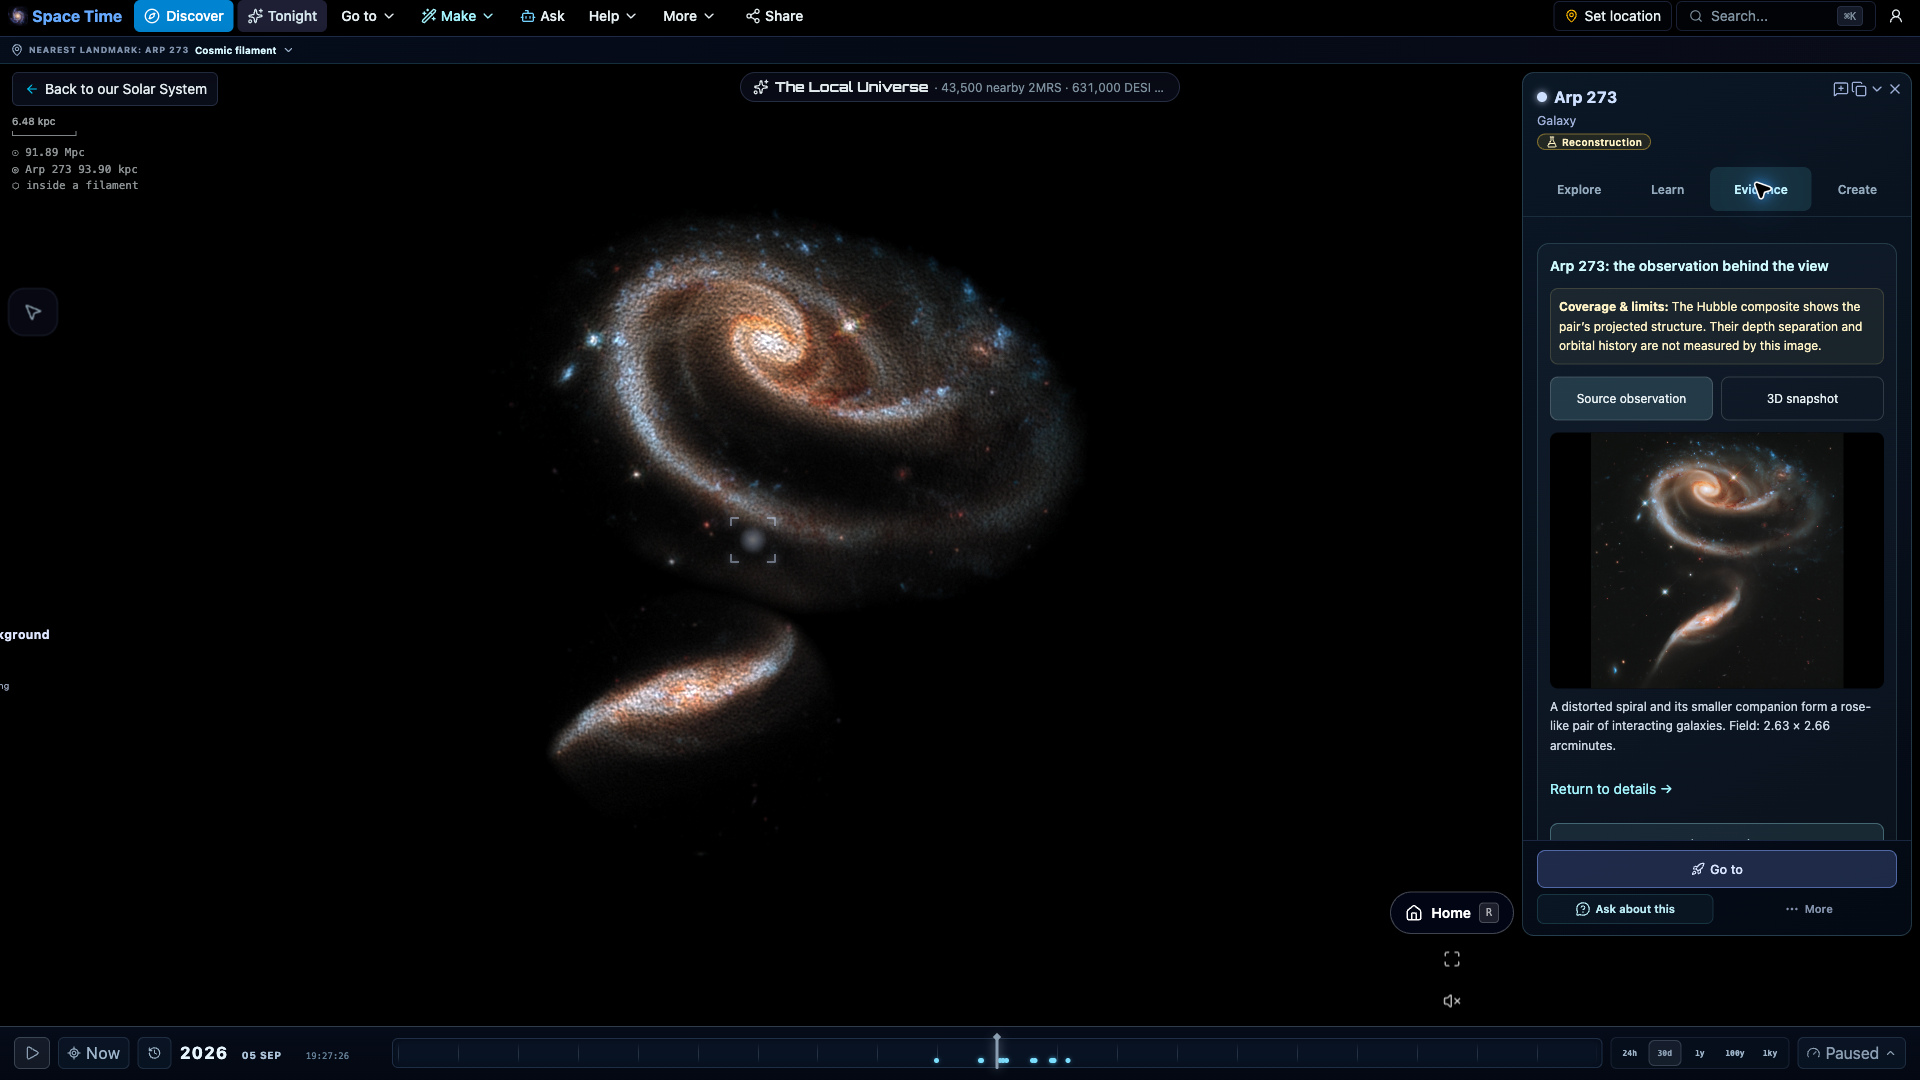The height and width of the screenshot is (1080, 1920).
Task: Switch to the Explore tab
Action: click(1579, 189)
